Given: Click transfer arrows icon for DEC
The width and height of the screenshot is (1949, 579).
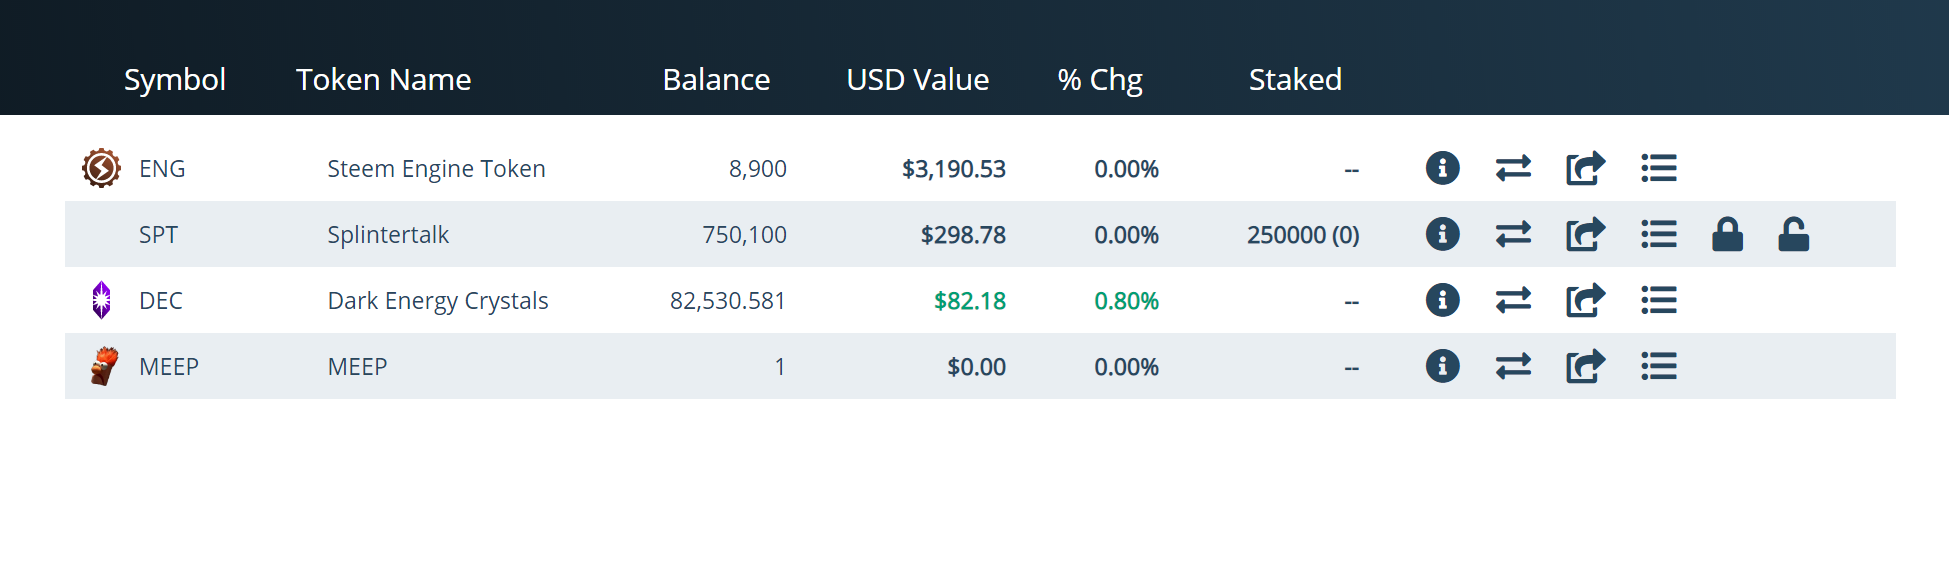Looking at the screenshot, I should [1513, 300].
